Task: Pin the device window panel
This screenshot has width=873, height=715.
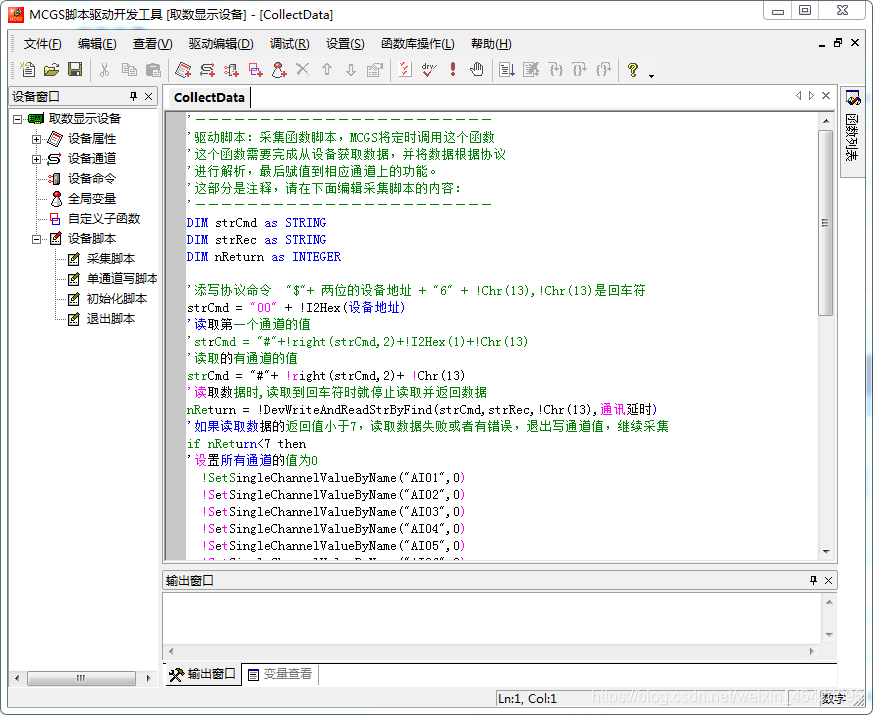Action: tap(133, 96)
